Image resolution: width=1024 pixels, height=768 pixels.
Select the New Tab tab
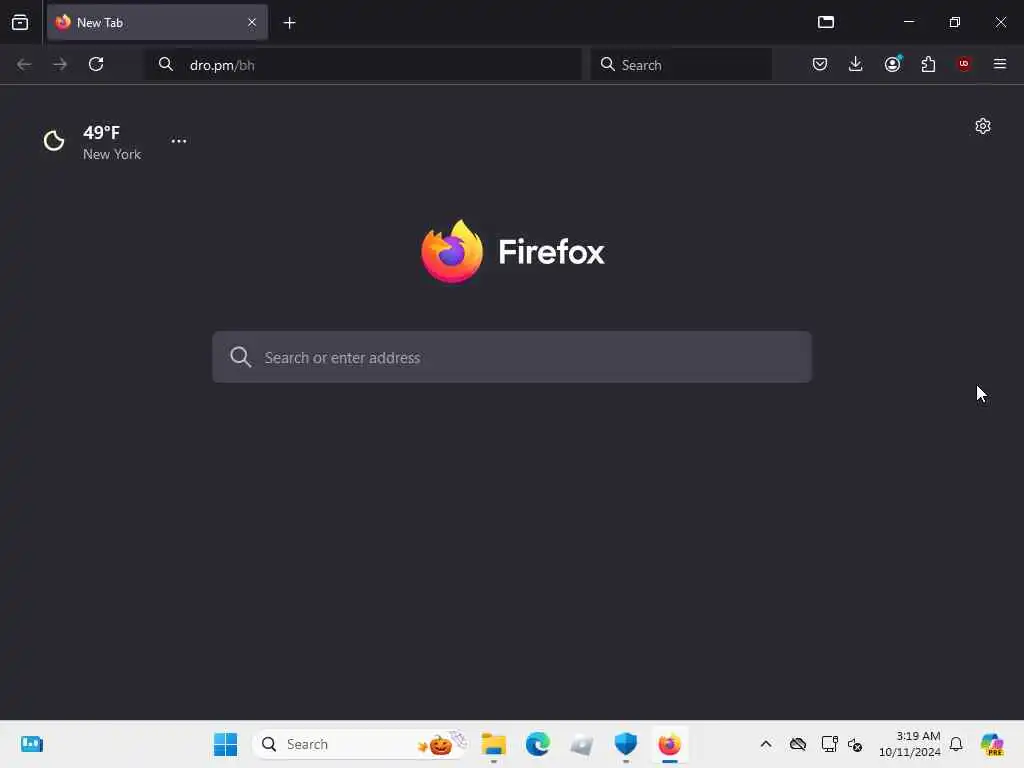point(157,22)
